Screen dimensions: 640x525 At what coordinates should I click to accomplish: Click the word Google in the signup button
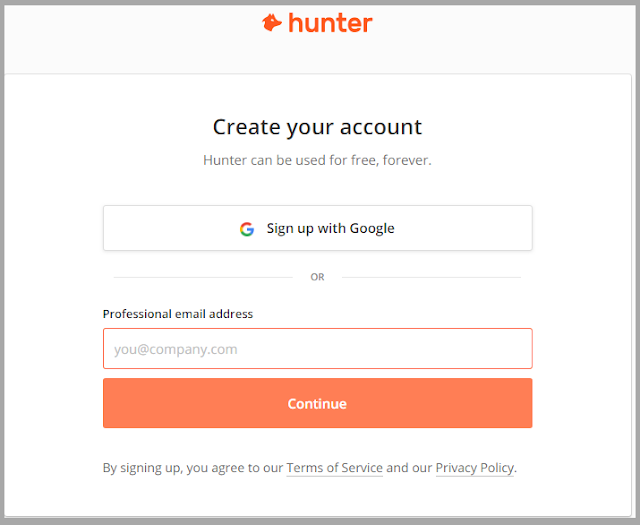coord(372,229)
